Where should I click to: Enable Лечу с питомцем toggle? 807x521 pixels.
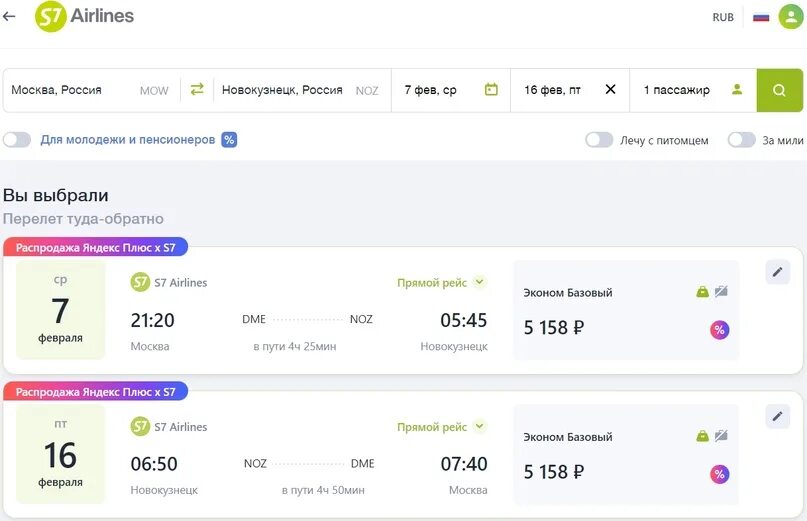tap(599, 140)
